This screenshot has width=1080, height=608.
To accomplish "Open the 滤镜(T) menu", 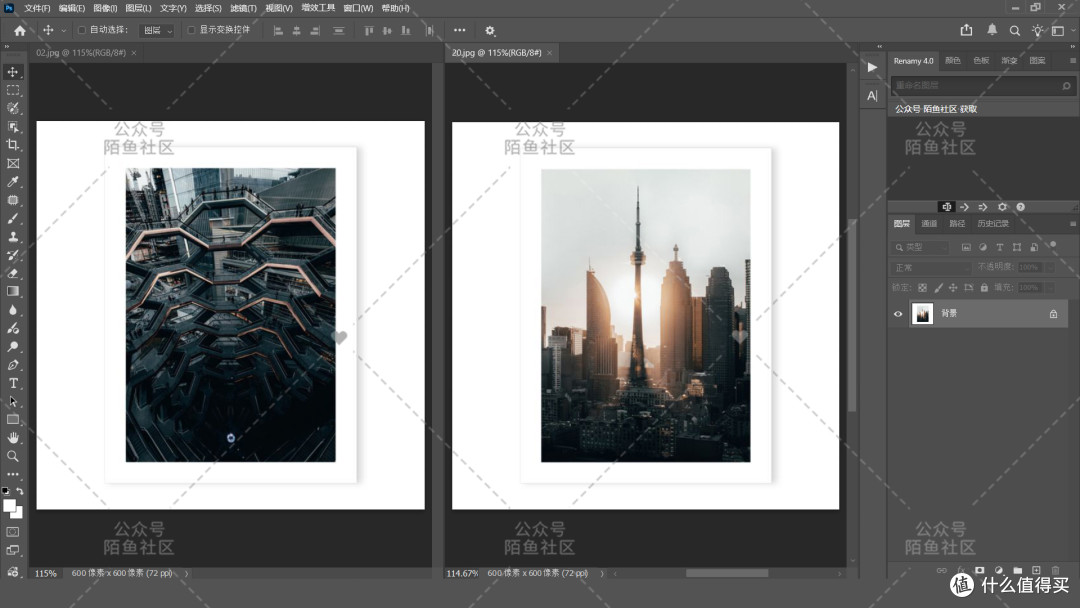I will tap(243, 8).
